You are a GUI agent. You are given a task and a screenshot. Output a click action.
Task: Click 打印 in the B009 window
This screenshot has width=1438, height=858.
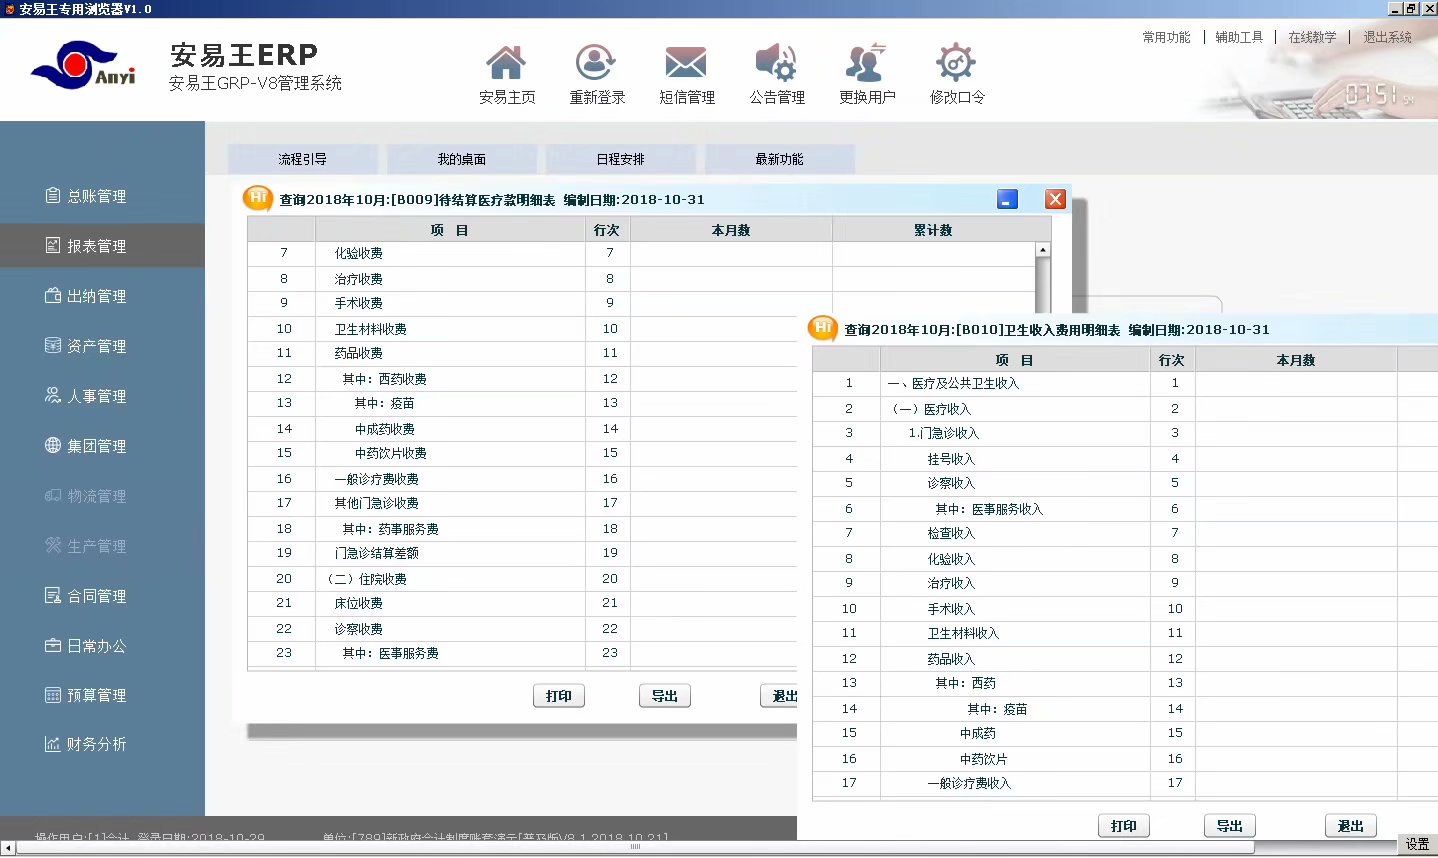559,696
